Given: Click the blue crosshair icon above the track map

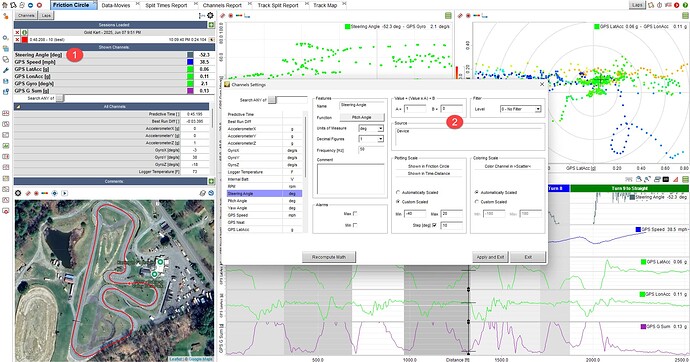Looking at the screenshot, I should click(x=55, y=193).
